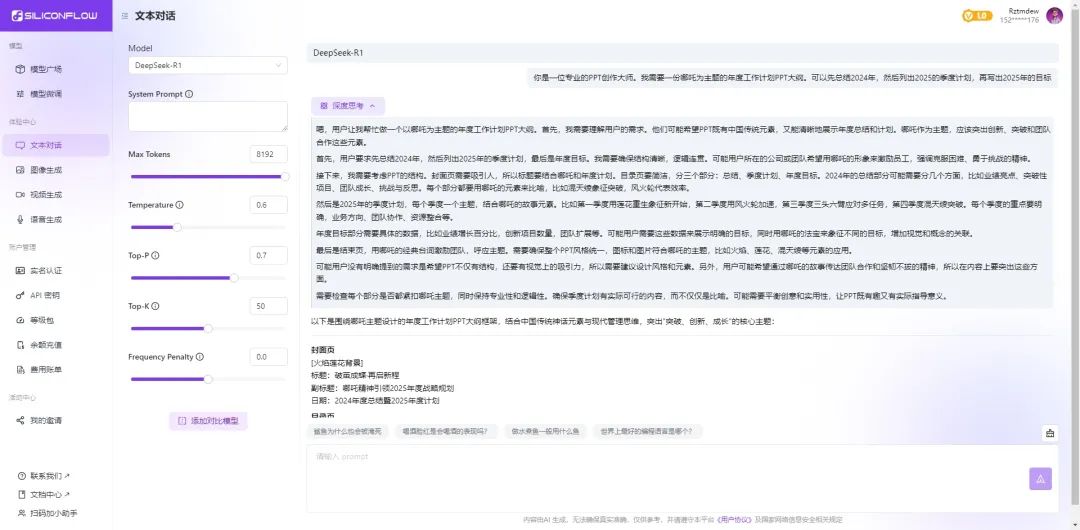Click 模型广场 cube icon

(x=20, y=69)
